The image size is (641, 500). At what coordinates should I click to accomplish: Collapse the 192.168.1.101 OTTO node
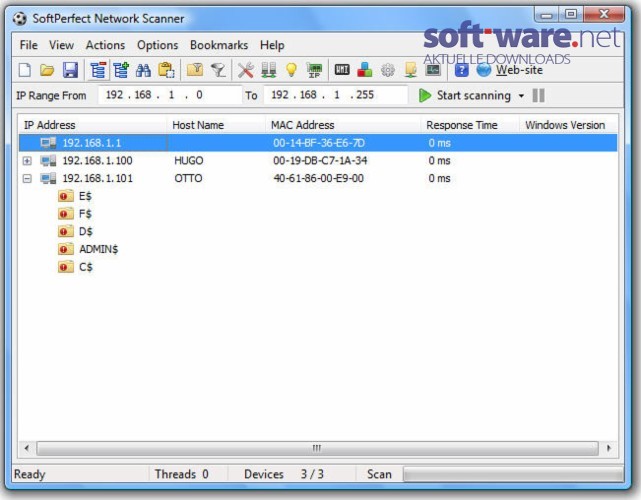[x=27, y=179]
